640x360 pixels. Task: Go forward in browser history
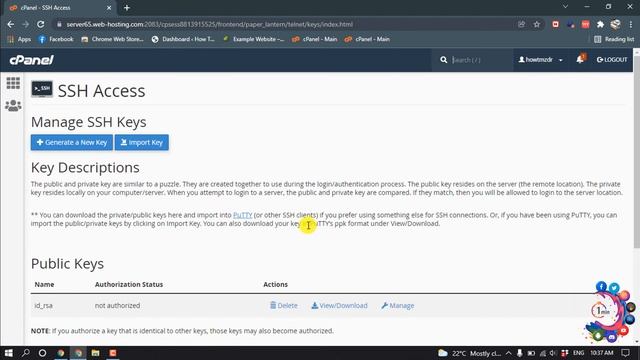[26, 24]
